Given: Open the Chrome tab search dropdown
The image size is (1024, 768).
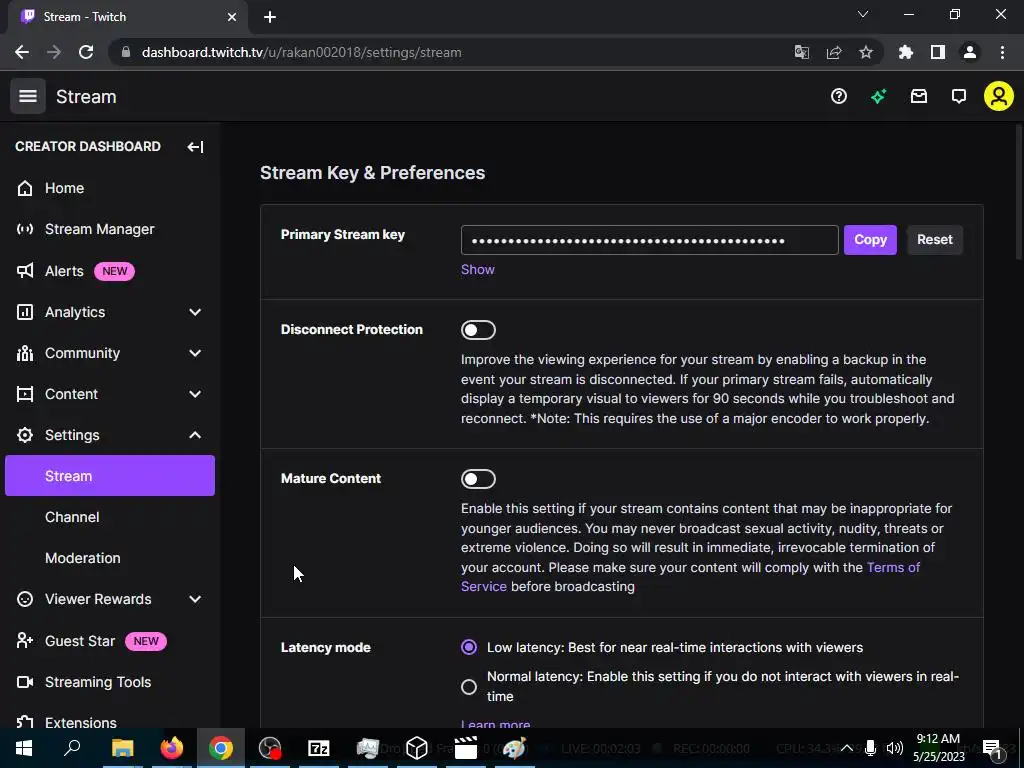Looking at the screenshot, I should tap(863, 14).
